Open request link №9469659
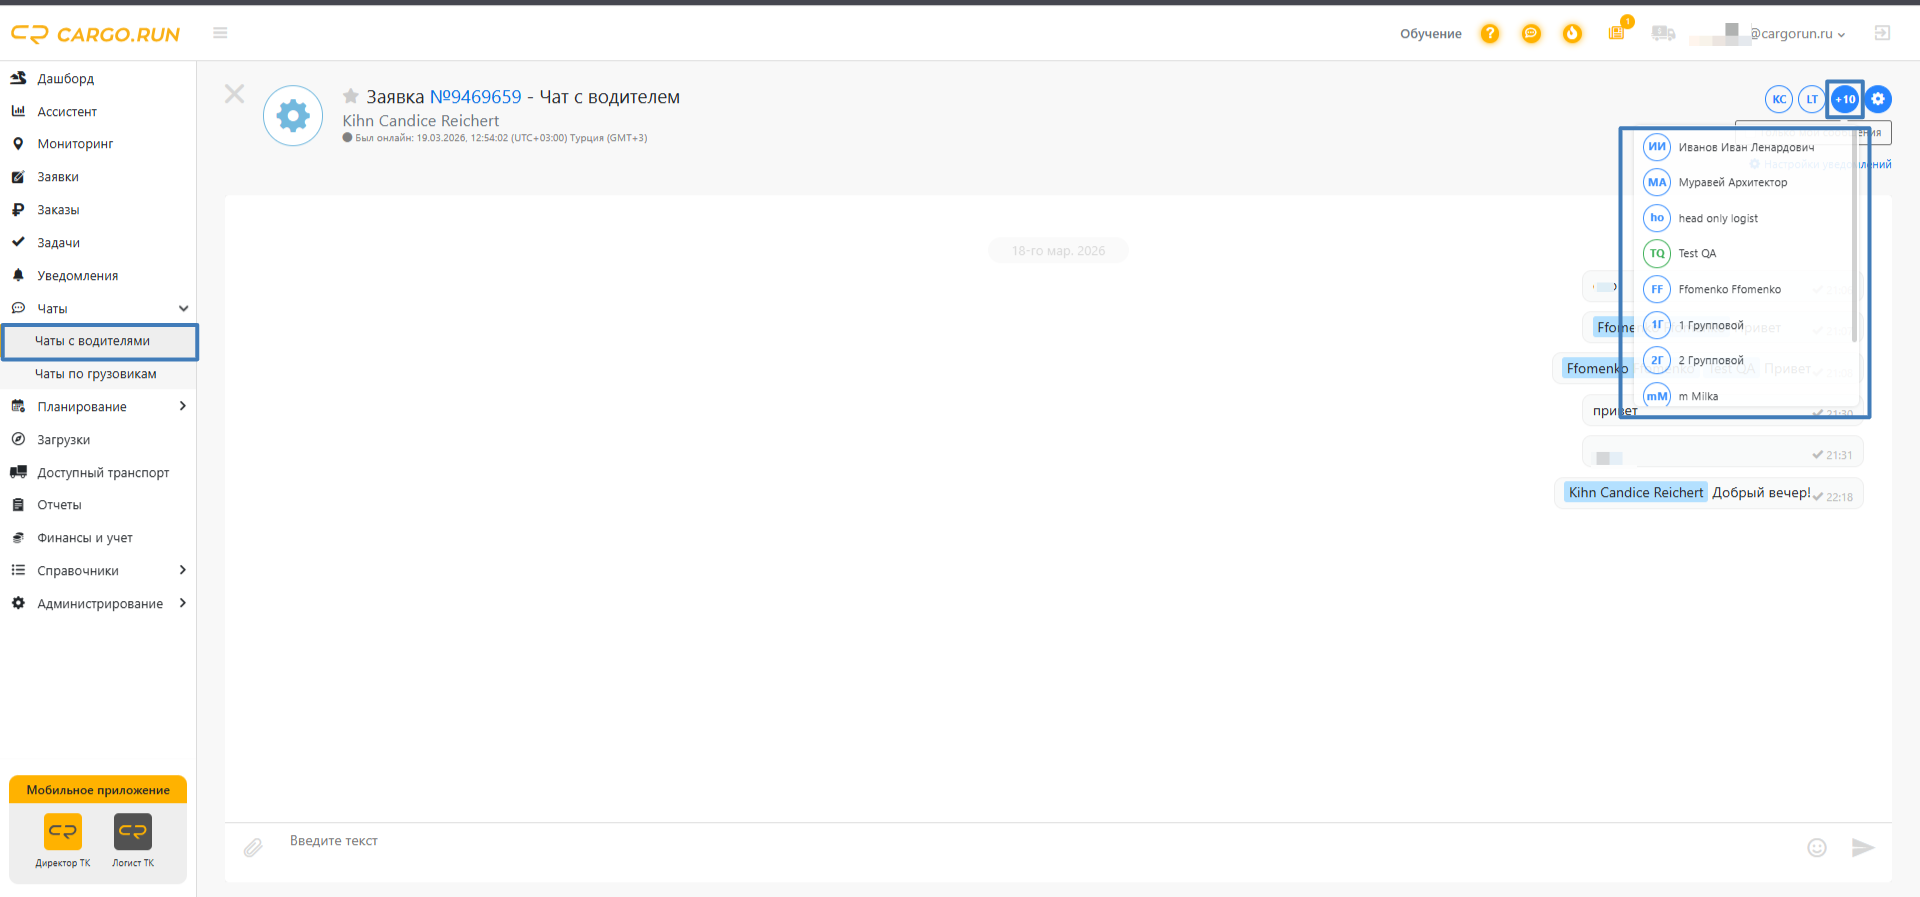Viewport: 1920px width, 897px height. coord(476,97)
